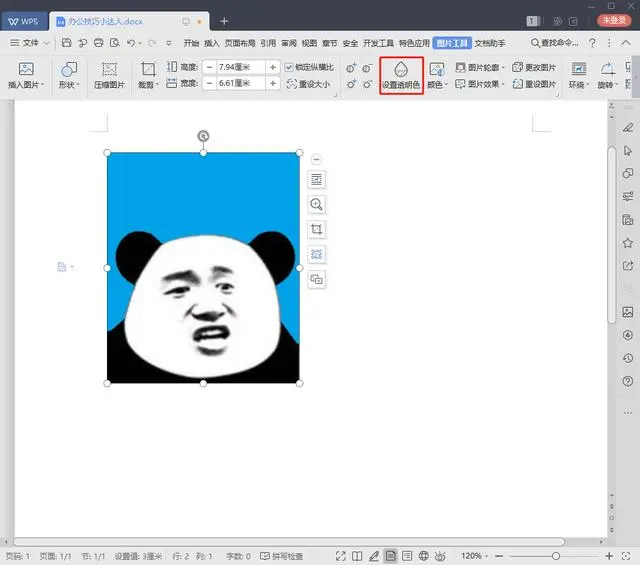The height and width of the screenshot is (565, 640).
Task: Open the pen tool in right sidebar
Action: coord(628,127)
